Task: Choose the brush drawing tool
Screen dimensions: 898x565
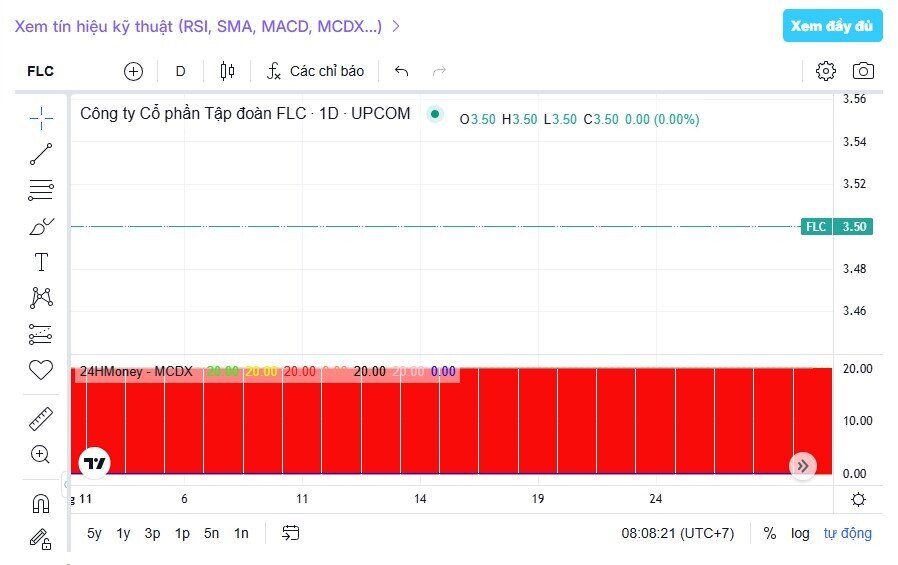Action: coord(41,227)
